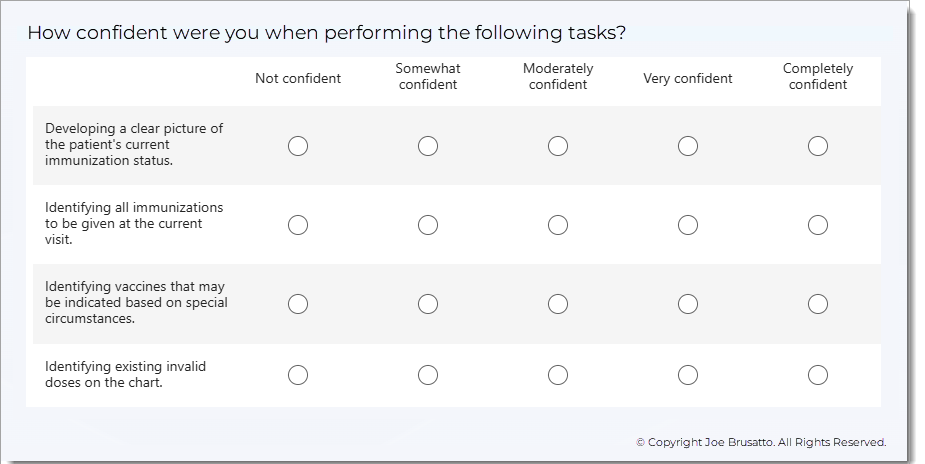Choose 'Somewhat confident' for existing invalid doses
Screen dimensions: 925x464
point(428,375)
